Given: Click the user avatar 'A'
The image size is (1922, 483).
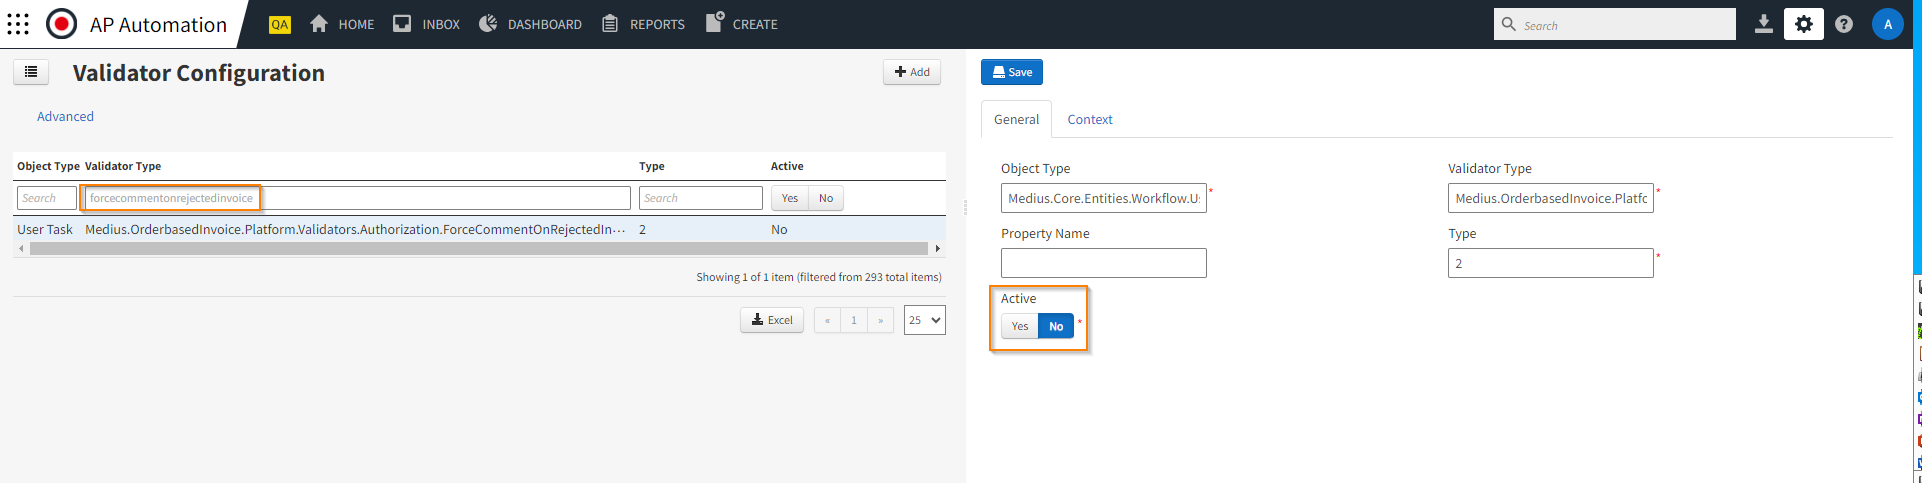Looking at the screenshot, I should click(x=1887, y=24).
